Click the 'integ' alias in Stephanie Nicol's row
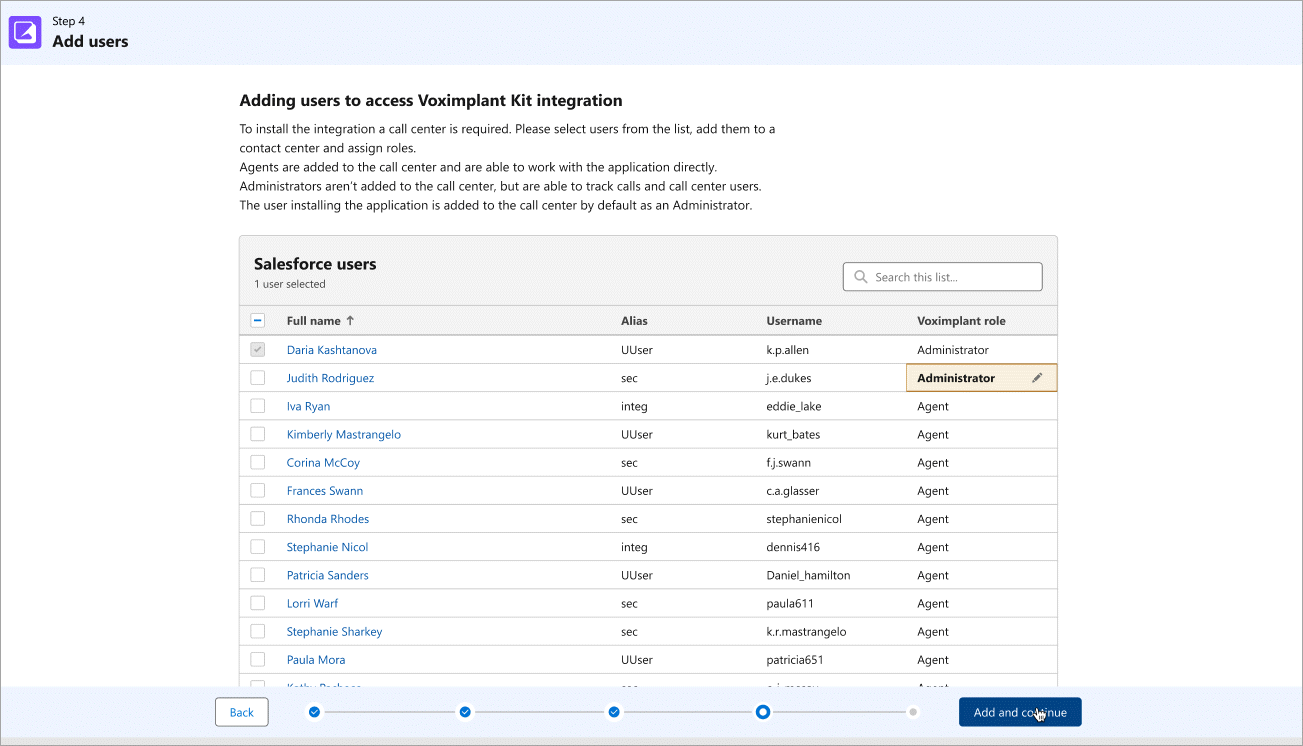 (634, 547)
